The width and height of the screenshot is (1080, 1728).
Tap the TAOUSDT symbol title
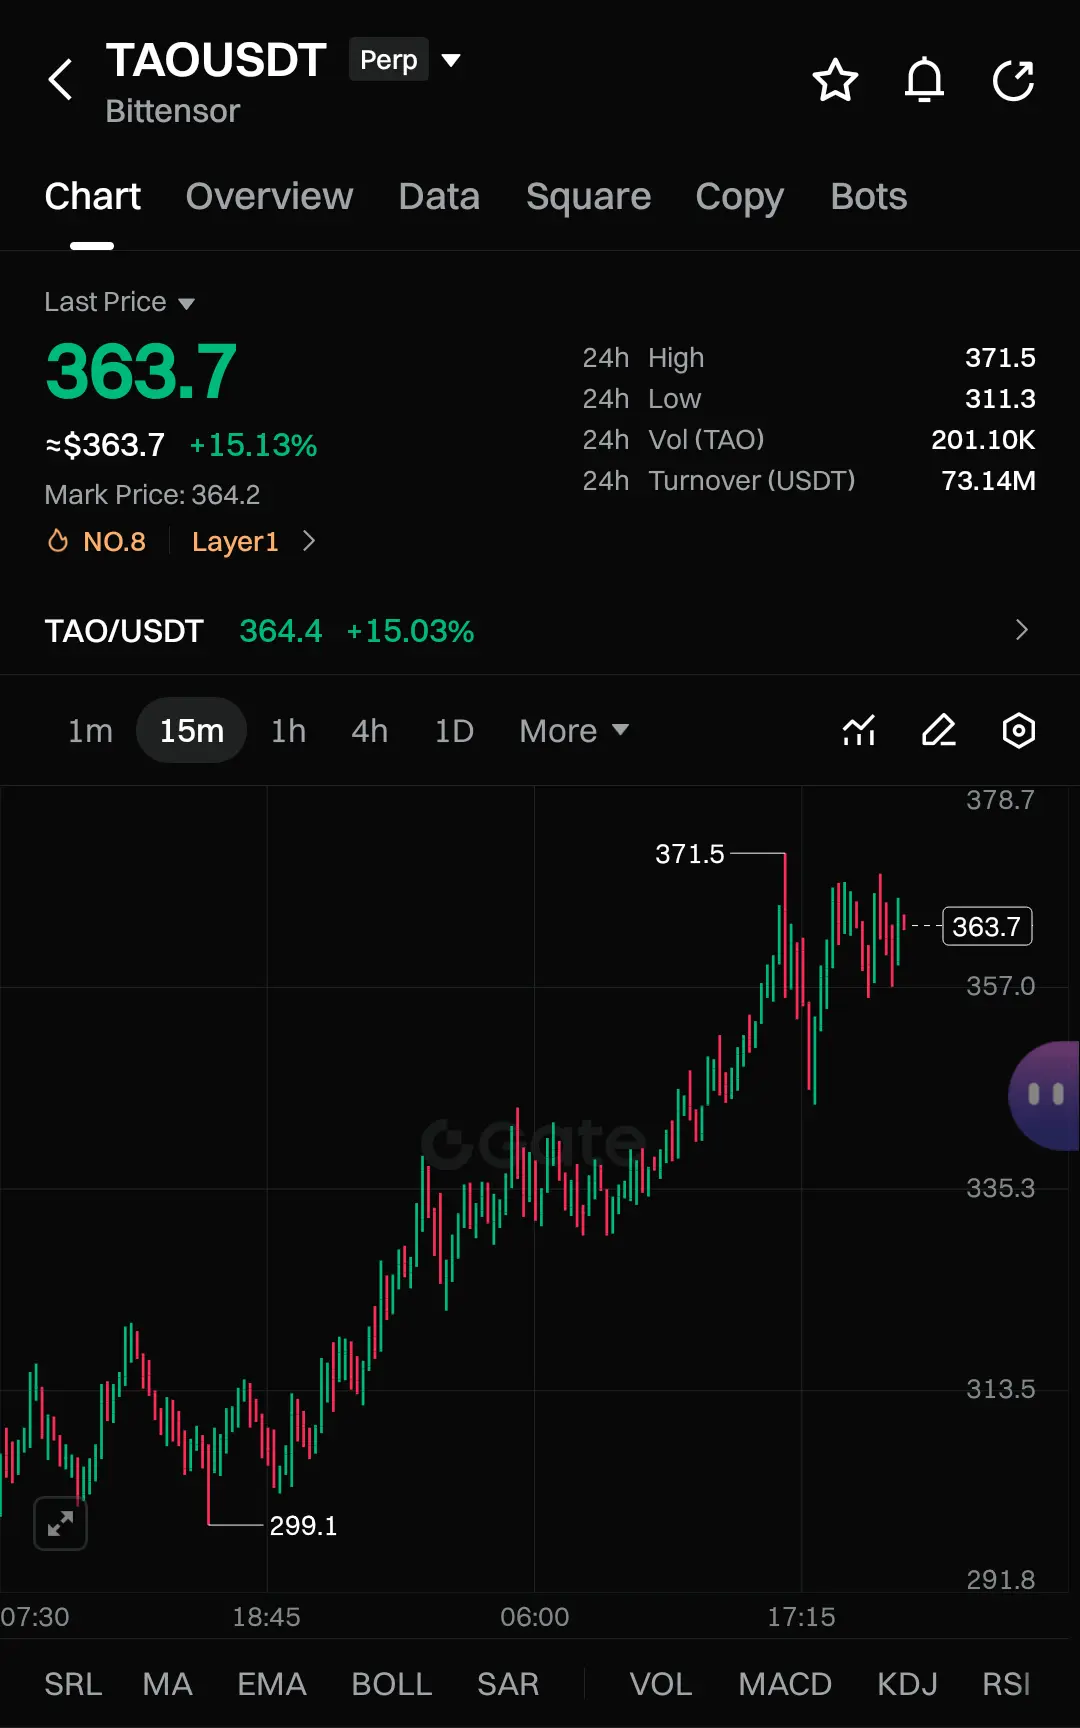click(x=216, y=60)
